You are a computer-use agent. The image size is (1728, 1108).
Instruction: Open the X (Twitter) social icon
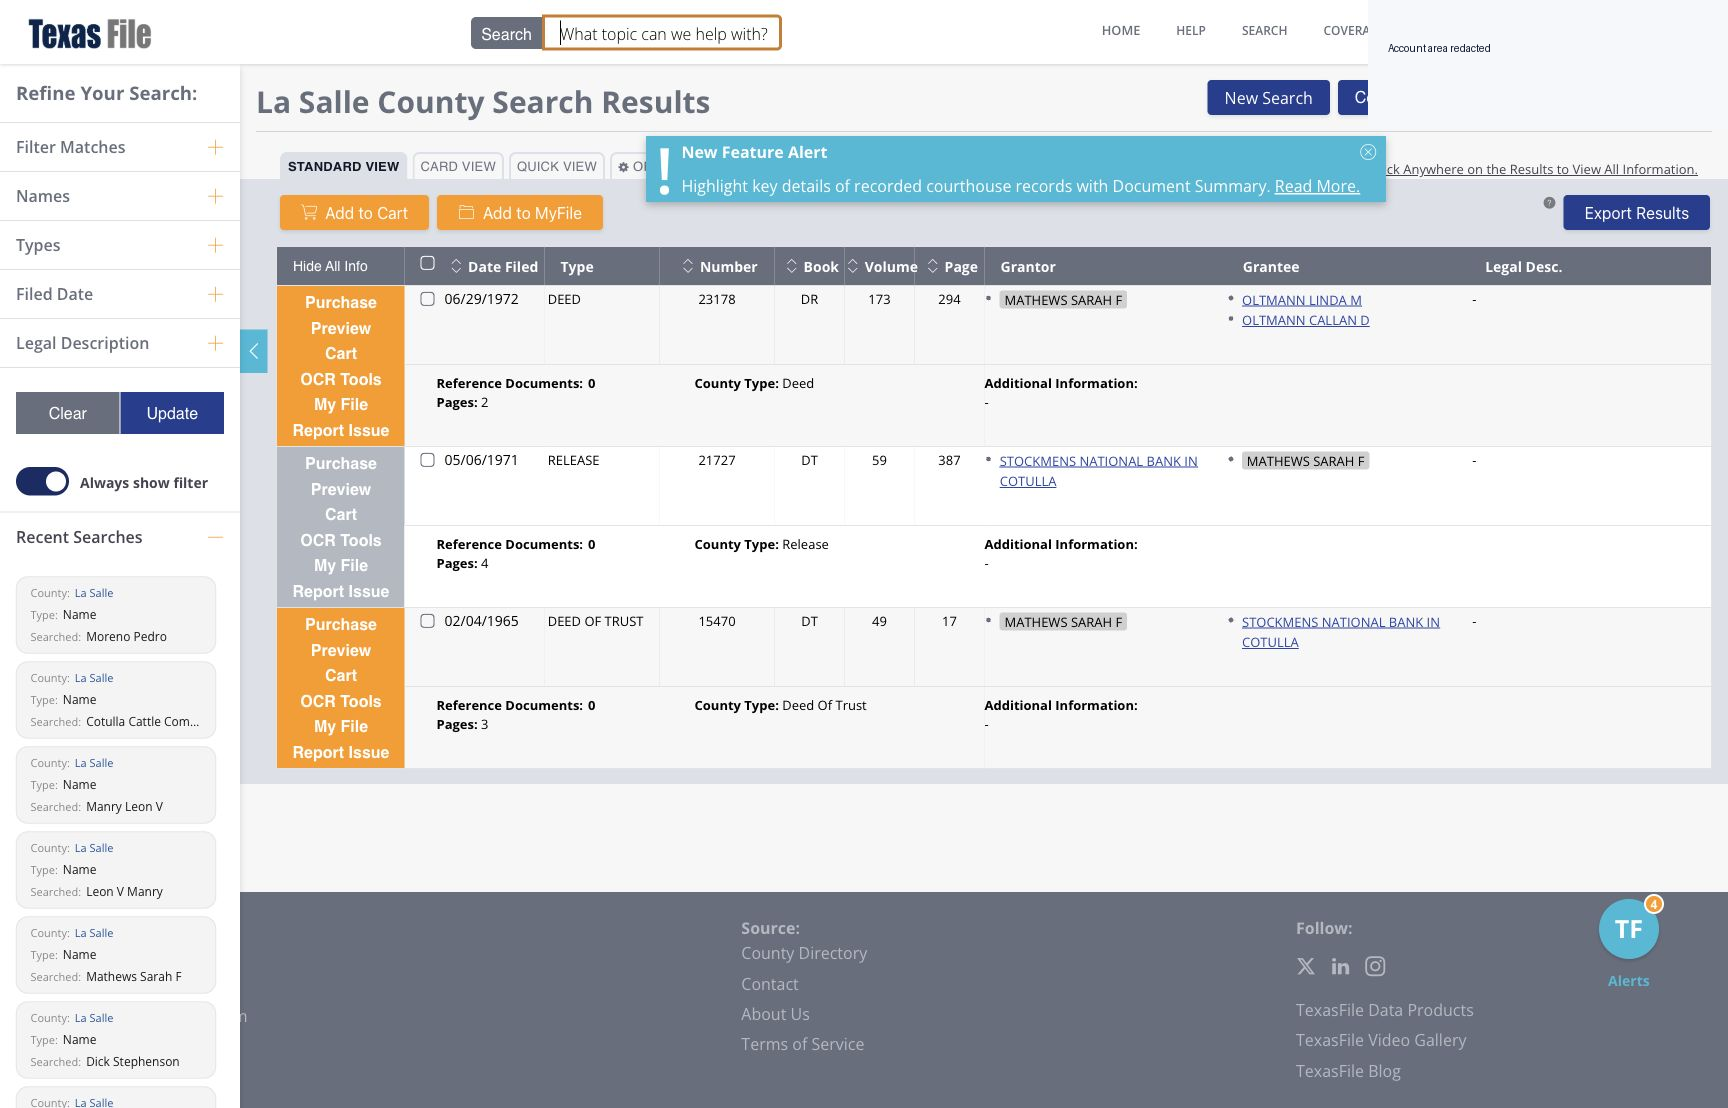tap(1306, 966)
